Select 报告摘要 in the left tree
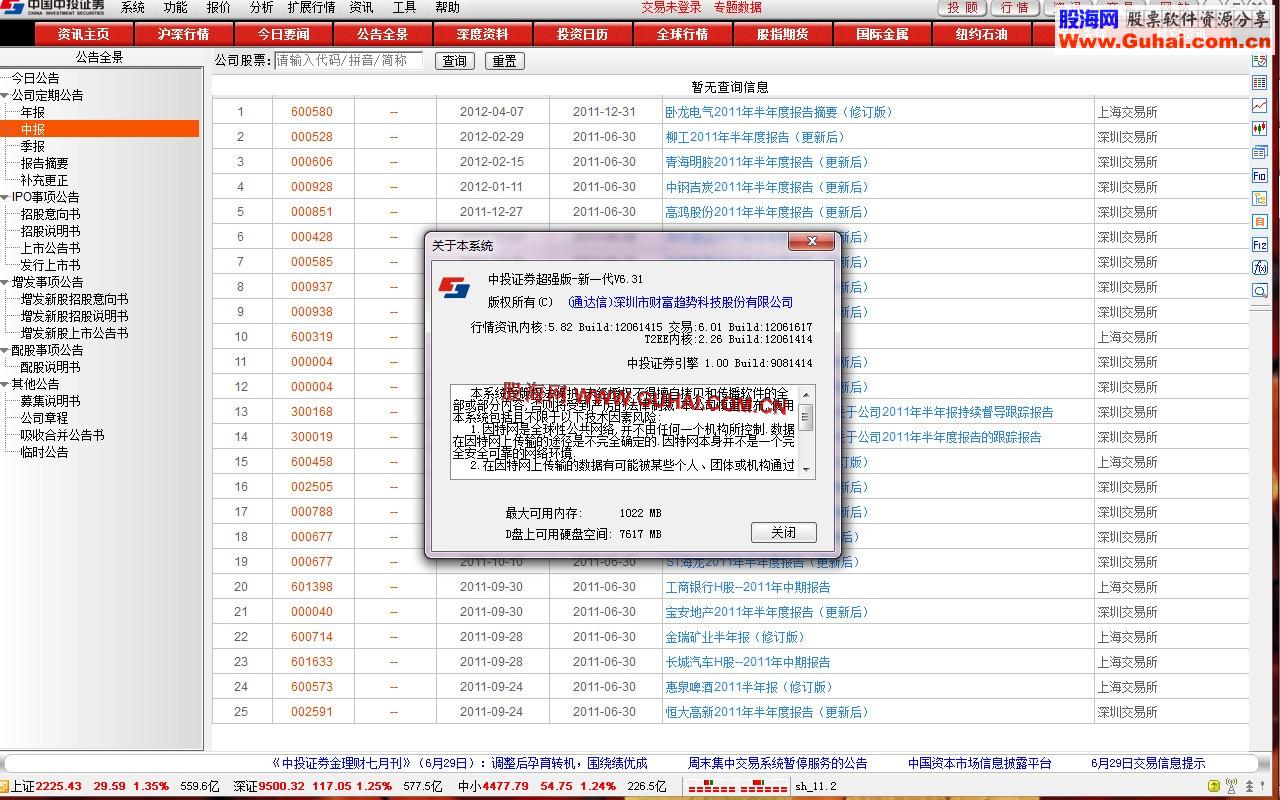Screen dimensions: 1280x800 click(45, 163)
